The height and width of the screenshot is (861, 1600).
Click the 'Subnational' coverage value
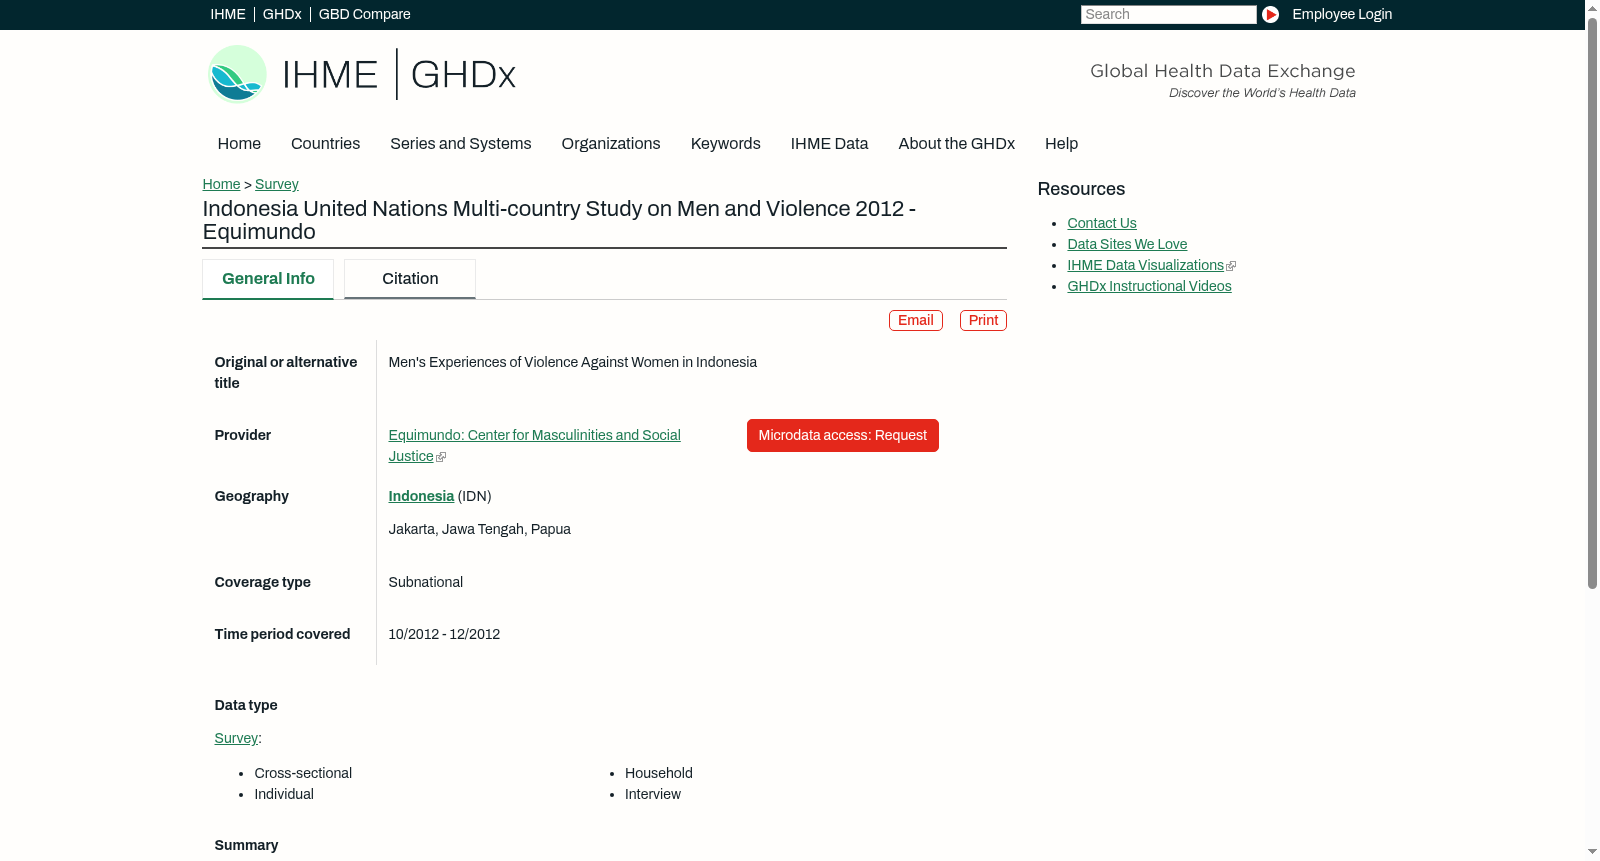click(x=426, y=583)
